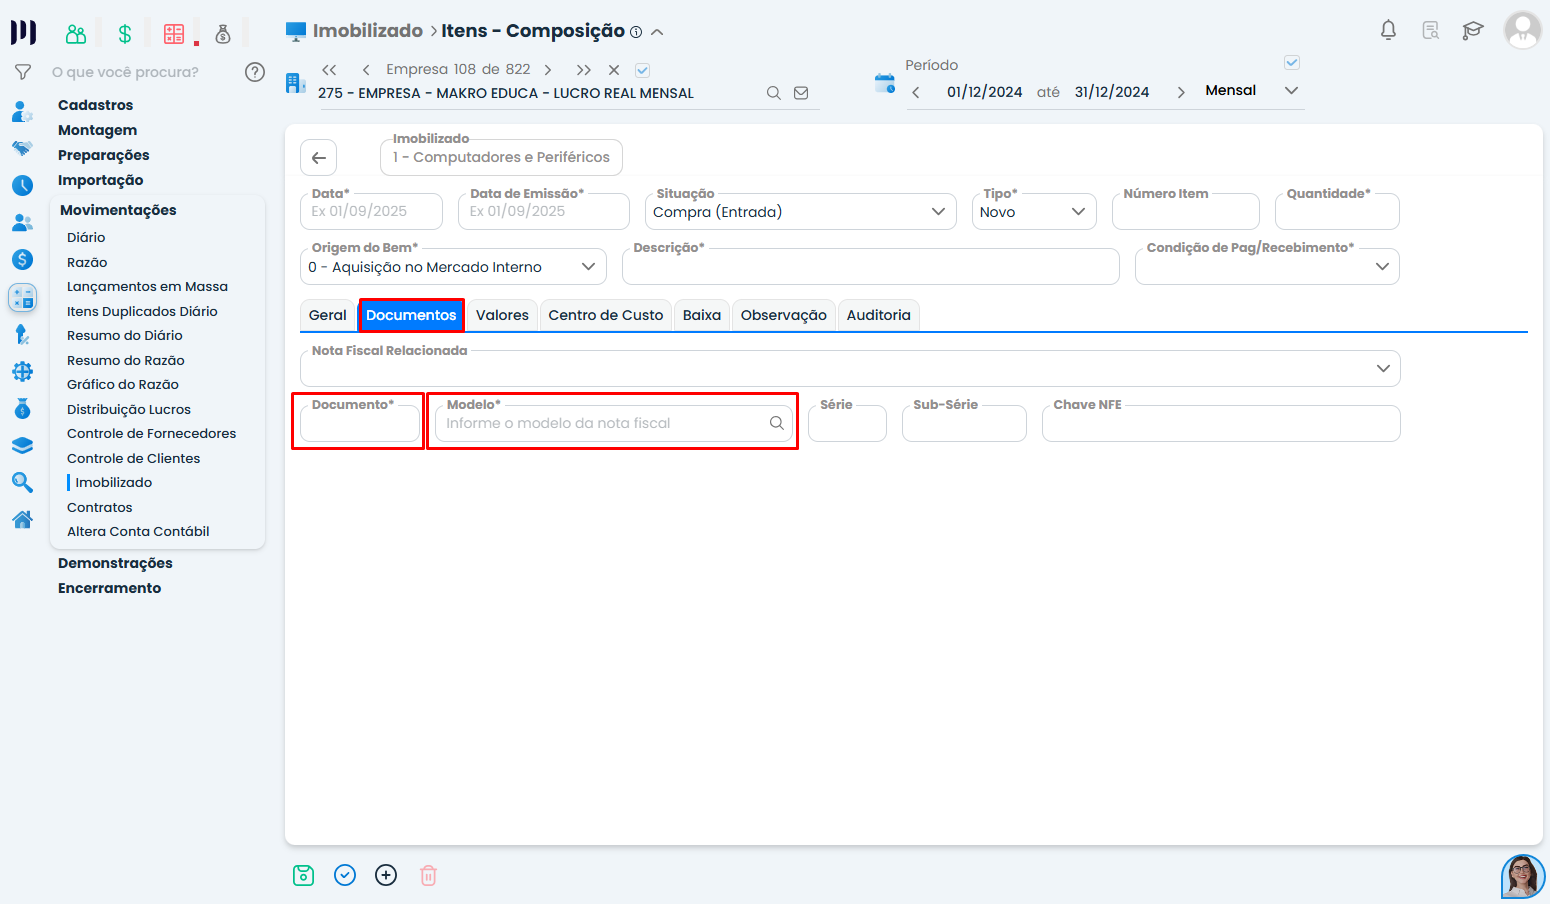Image resolution: width=1550 pixels, height=904 pixels.
Task: Expand the Situação dropdown
Action: 937,212
